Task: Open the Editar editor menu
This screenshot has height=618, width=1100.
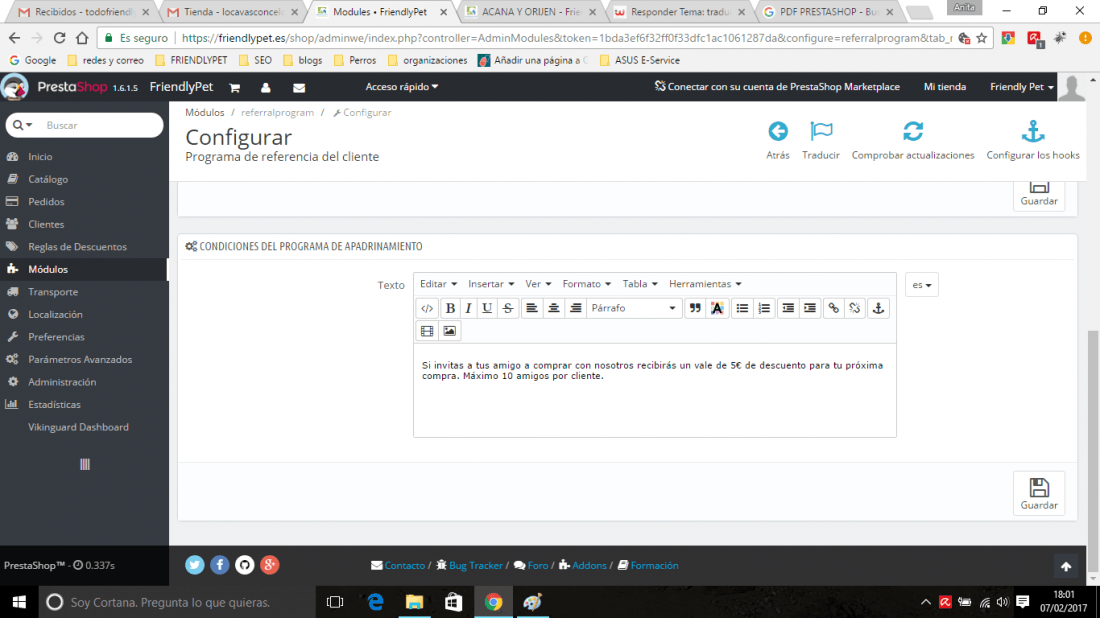Action: coord(438,284)
